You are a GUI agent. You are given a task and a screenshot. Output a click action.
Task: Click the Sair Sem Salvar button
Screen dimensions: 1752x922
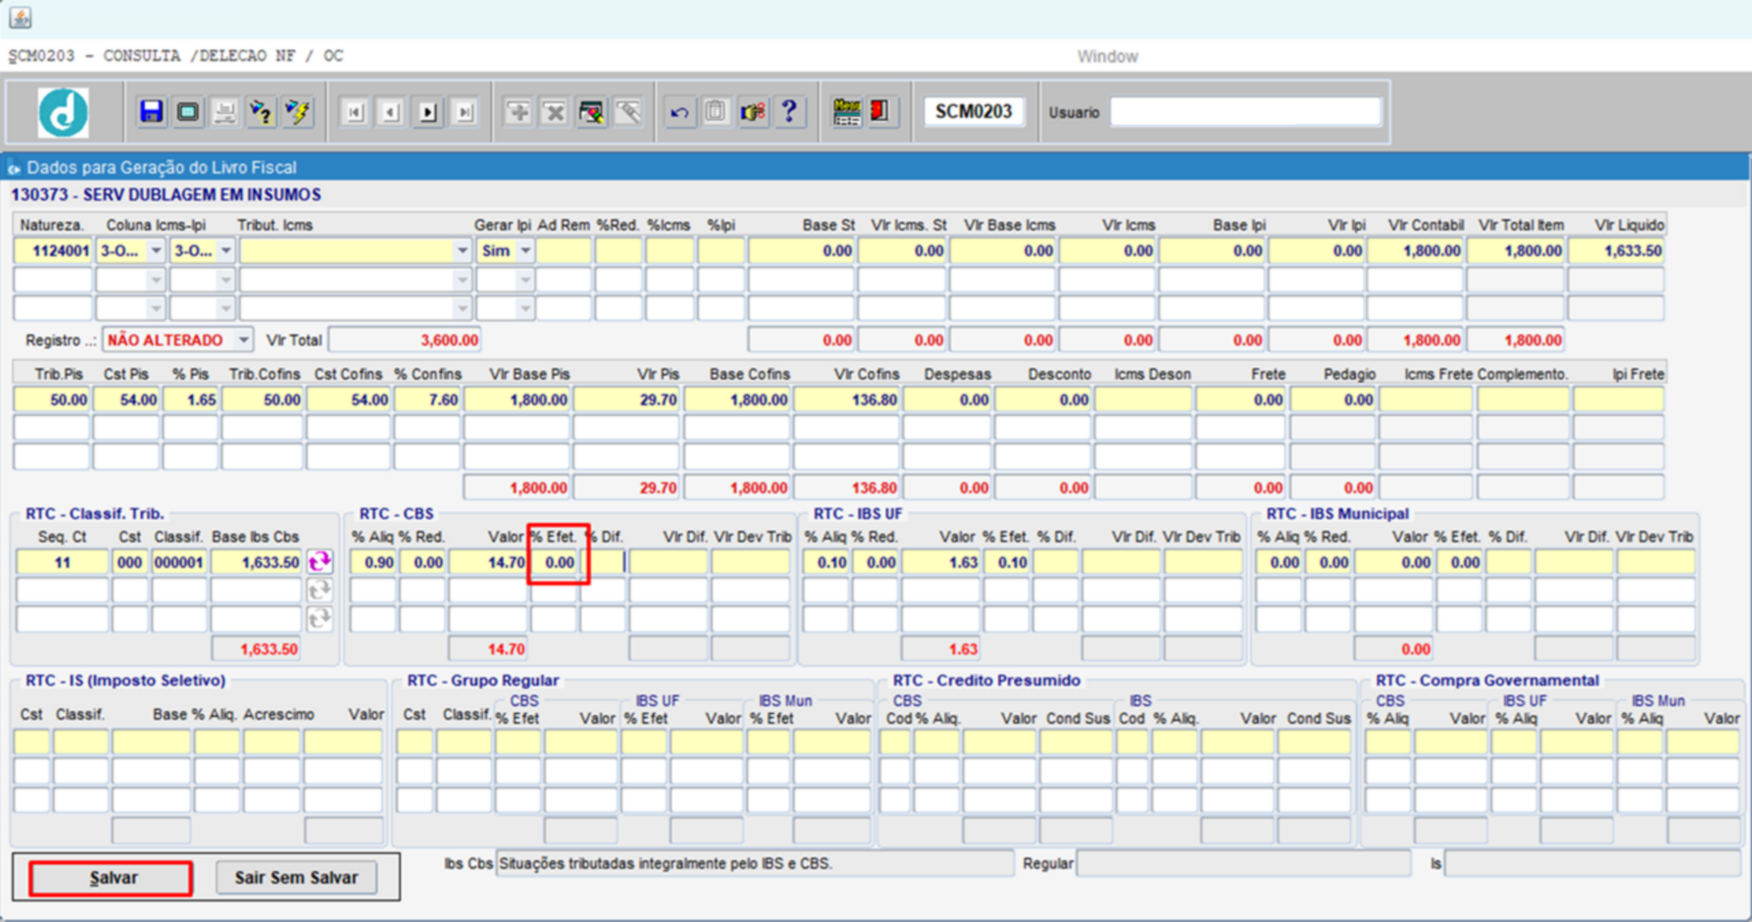pyautogui.click(x=296, y=878)
